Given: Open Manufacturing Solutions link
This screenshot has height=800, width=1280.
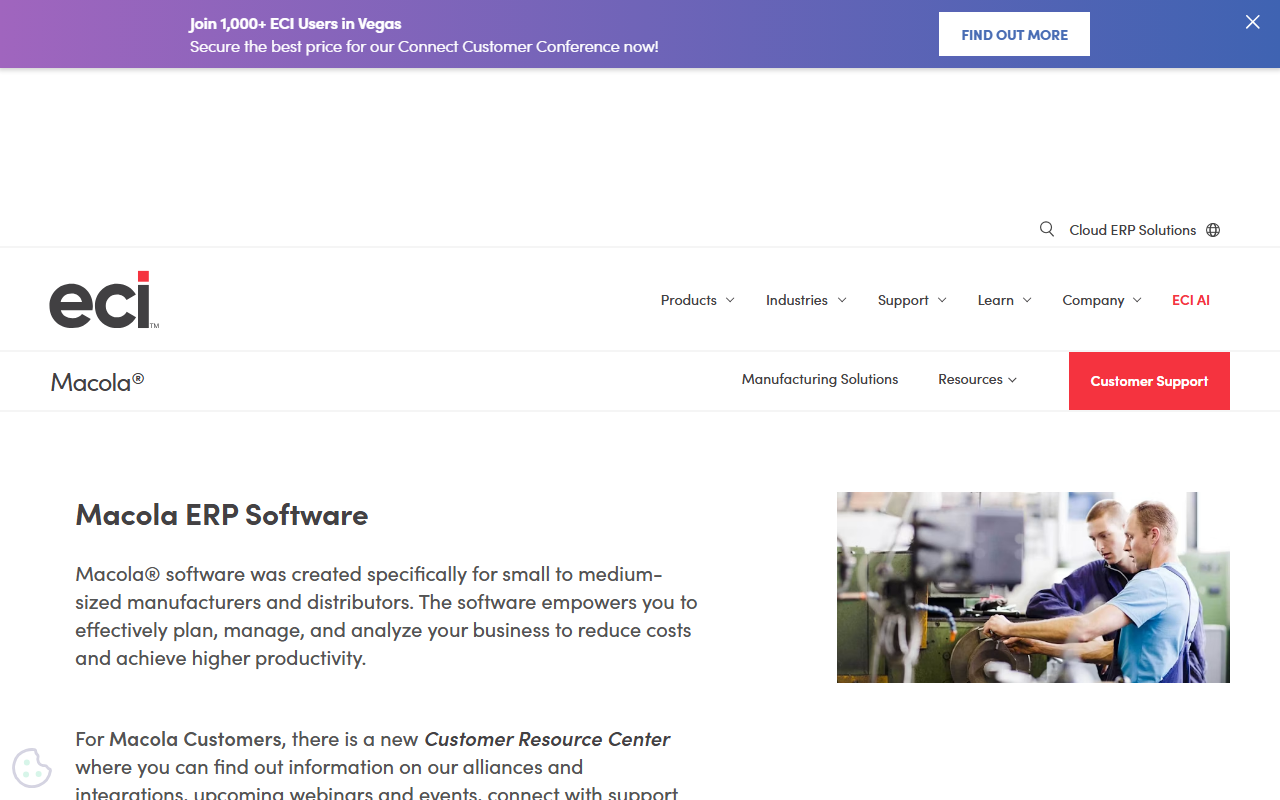Looking at the screenshot, I should pyautogui.click(x=820, y=379).
